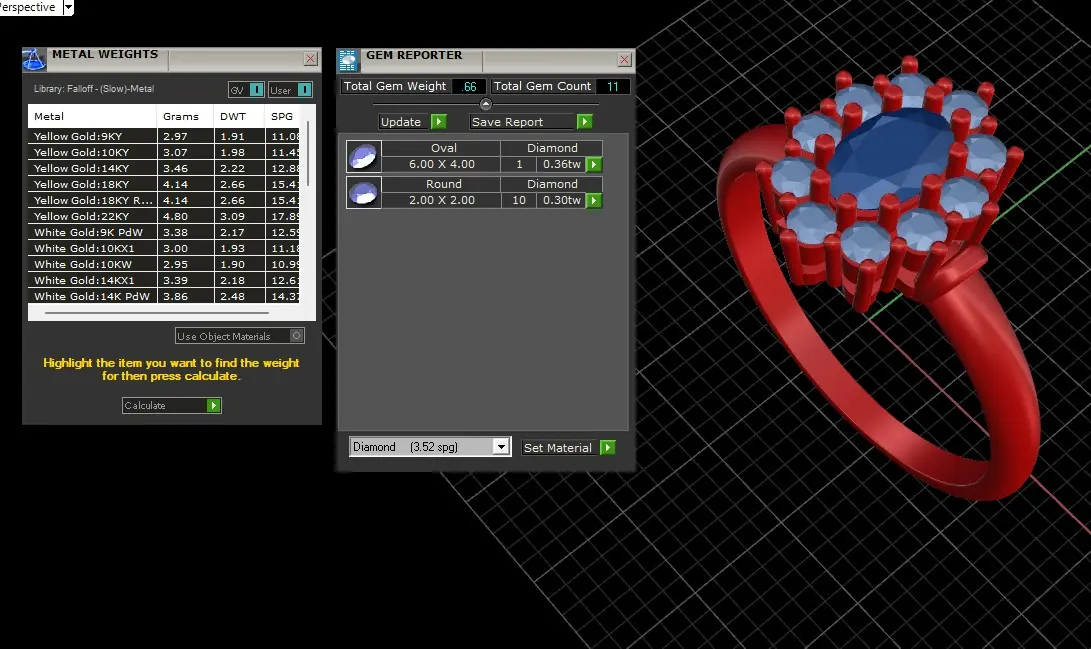The height and width of the screenshot is (649, 1091).
Task: Select the Yellow Gold:18KY R... row
Action: click(164, 200)
